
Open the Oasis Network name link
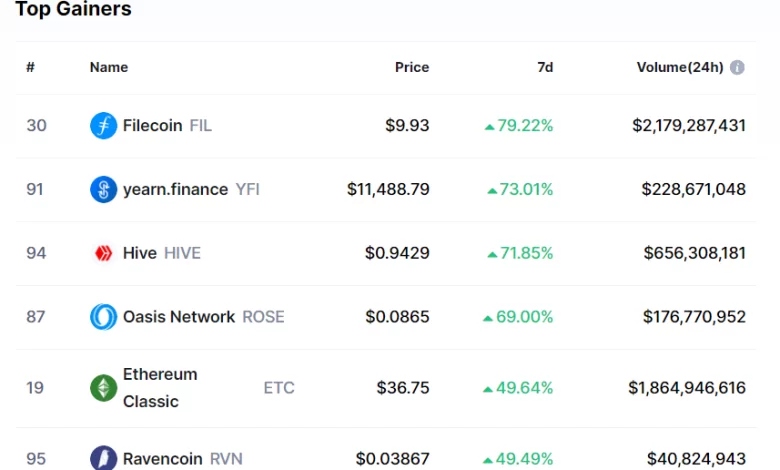click(x=179, y=317)
